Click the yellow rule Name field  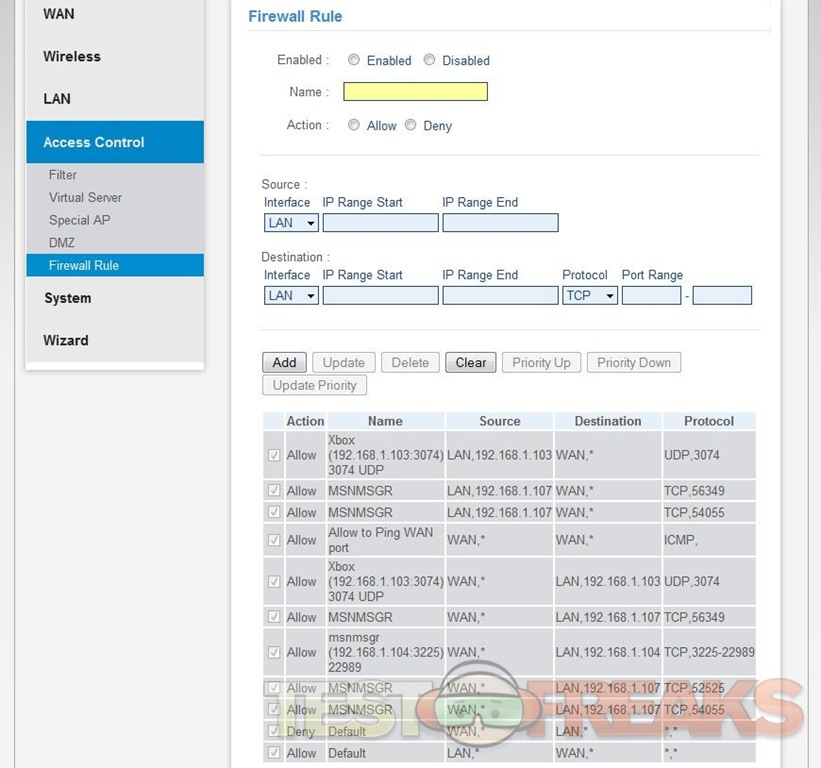pyautogui.click(x=415, y=92)
